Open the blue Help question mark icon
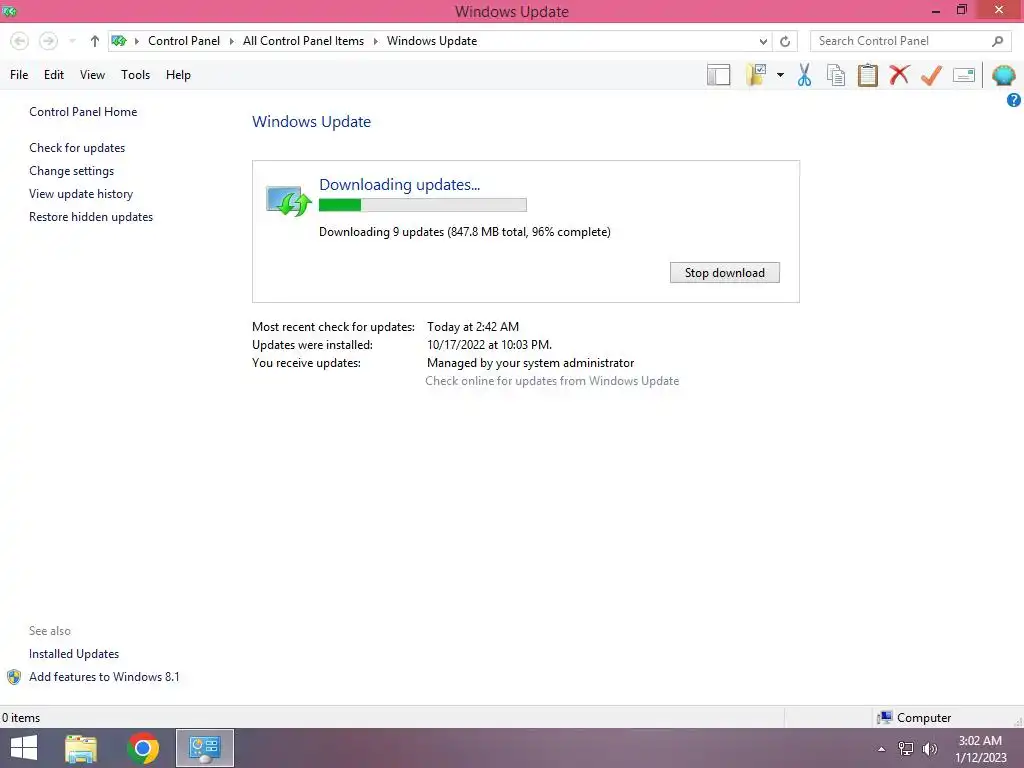This screenshot has width=1024, height=768. (x=1014, y=100)
